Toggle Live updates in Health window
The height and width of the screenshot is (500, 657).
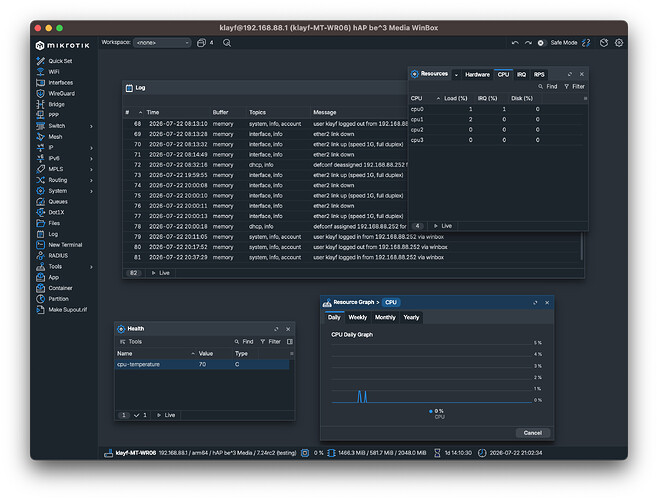click(166, 415)
